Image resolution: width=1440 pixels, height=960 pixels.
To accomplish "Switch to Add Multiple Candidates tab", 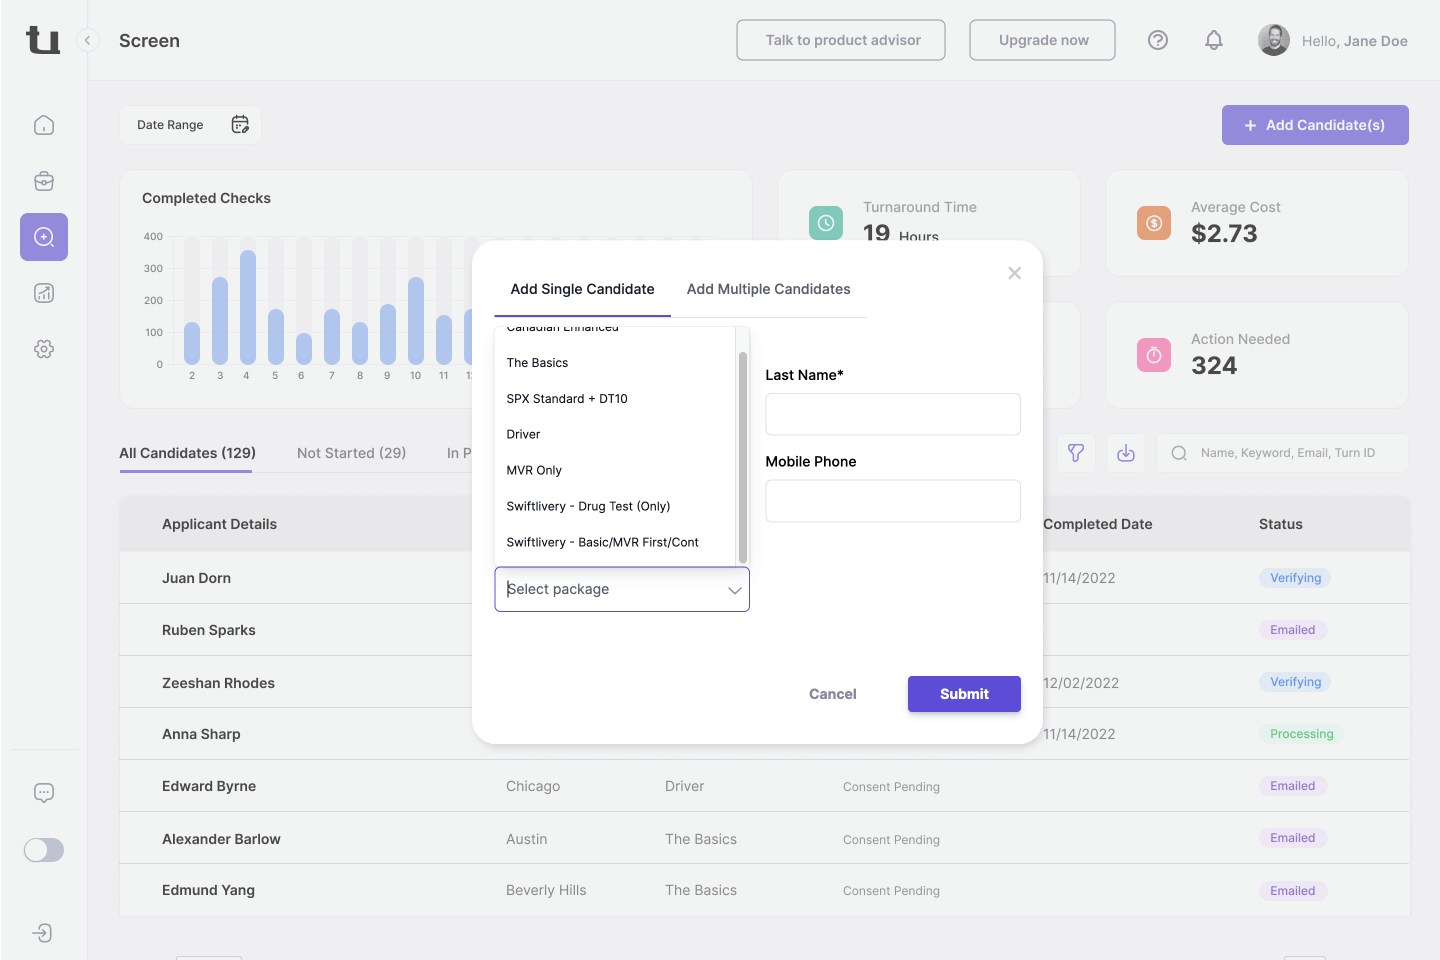I will pyautogui.click(x=768, y=289).
